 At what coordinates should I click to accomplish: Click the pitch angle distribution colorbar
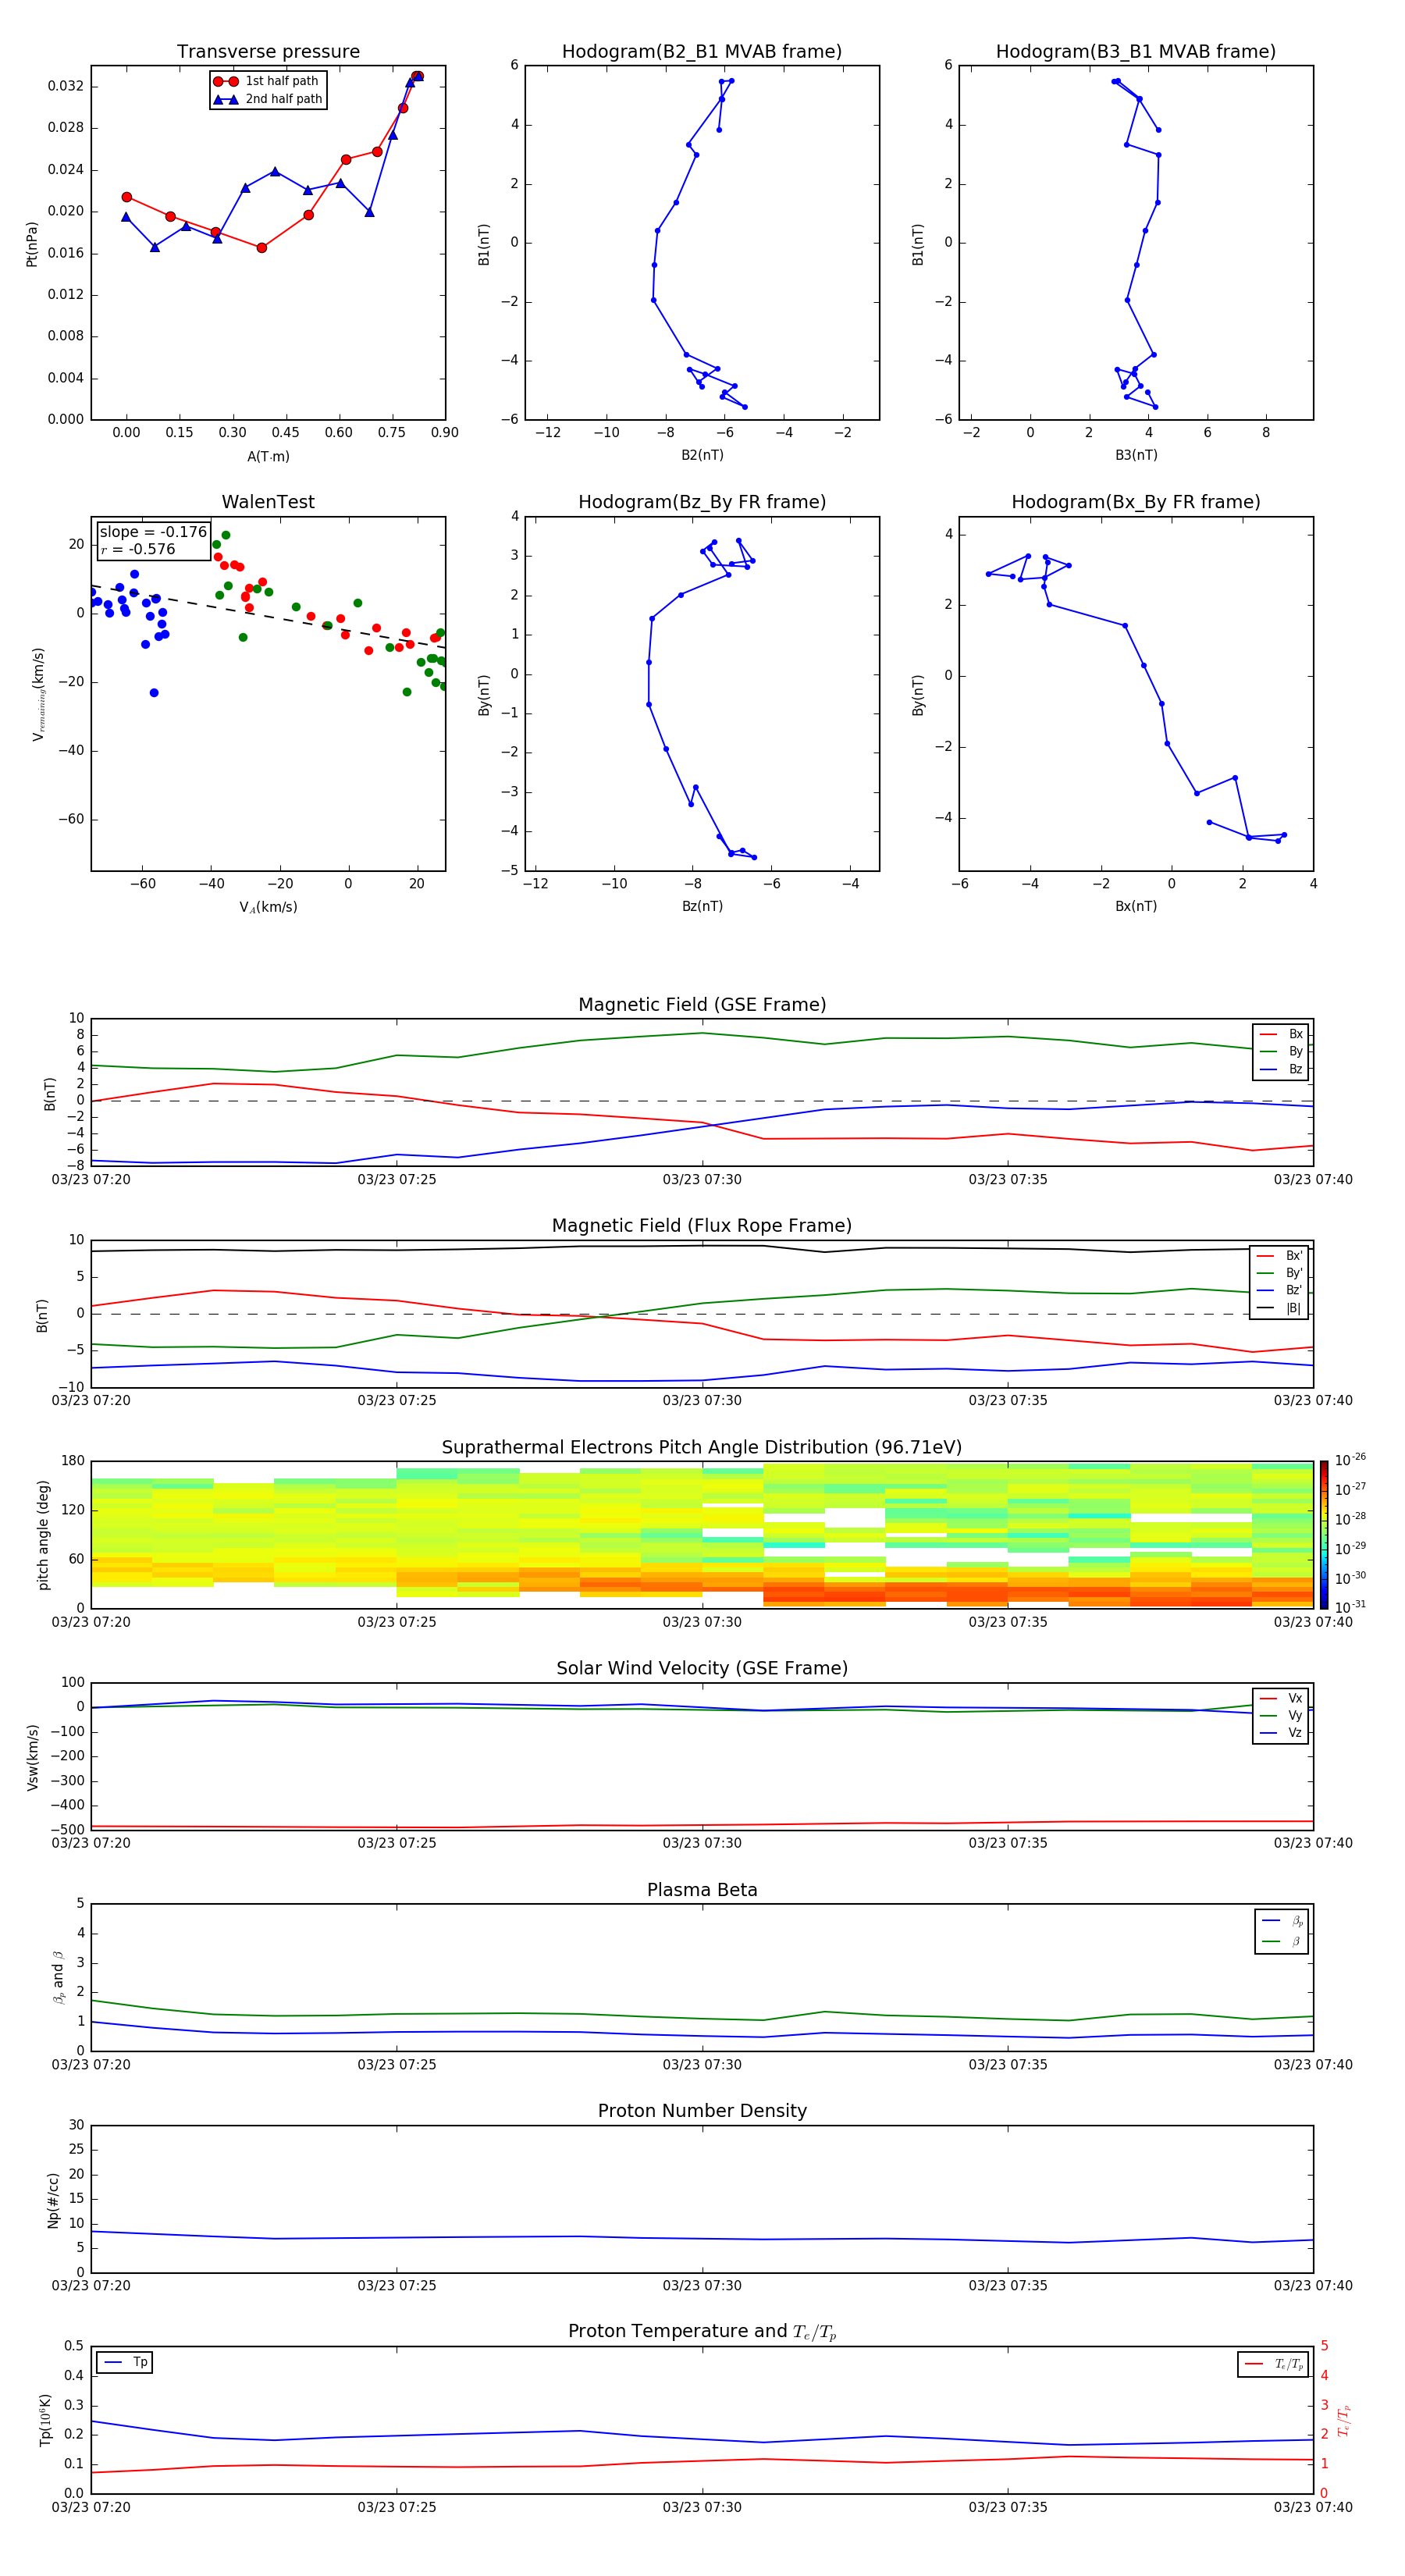coord(1323,1533)
